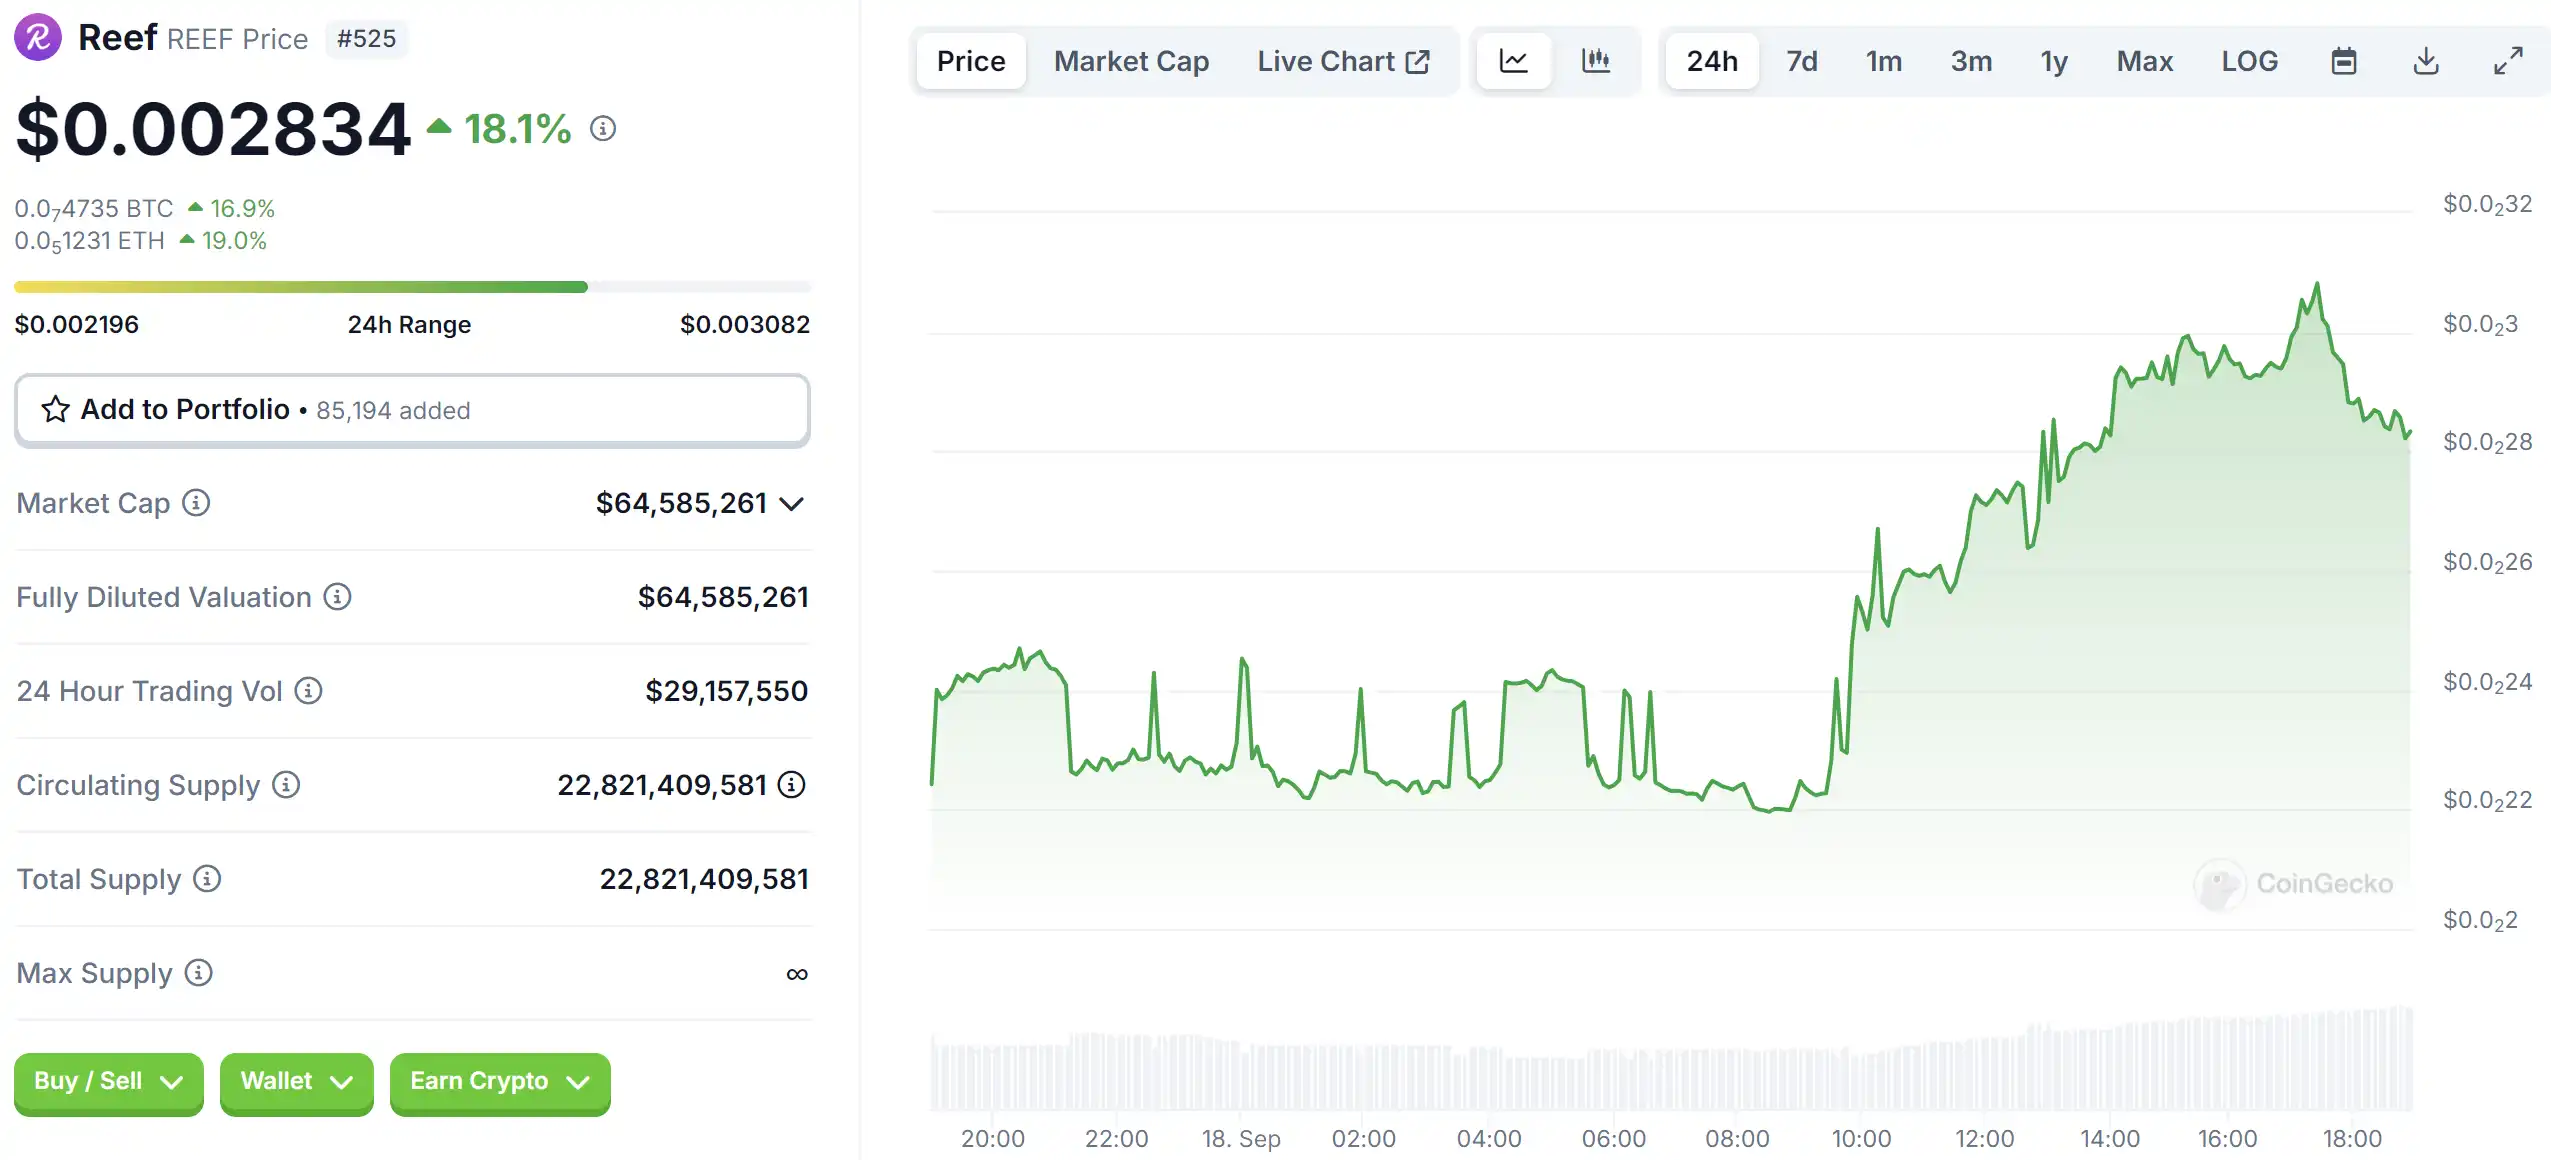
Task: Click the Market Cap info icon
Action: click(196, 503)
